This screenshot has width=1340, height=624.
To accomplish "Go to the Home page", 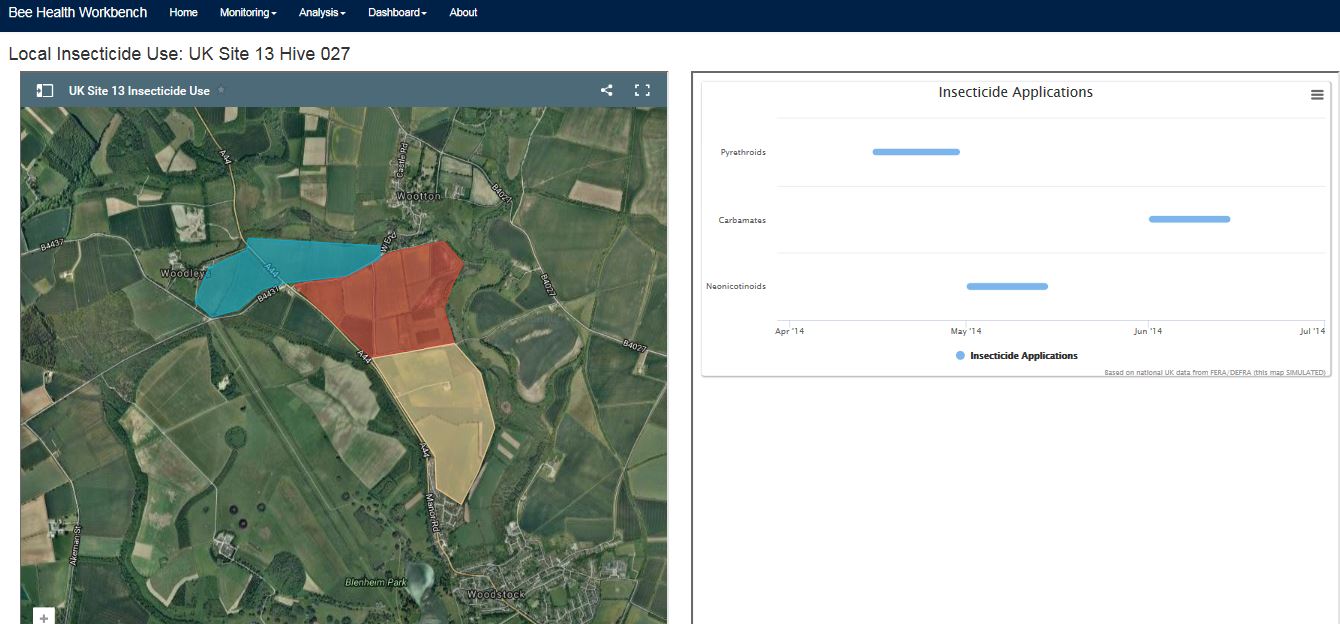I will point(183,13).
